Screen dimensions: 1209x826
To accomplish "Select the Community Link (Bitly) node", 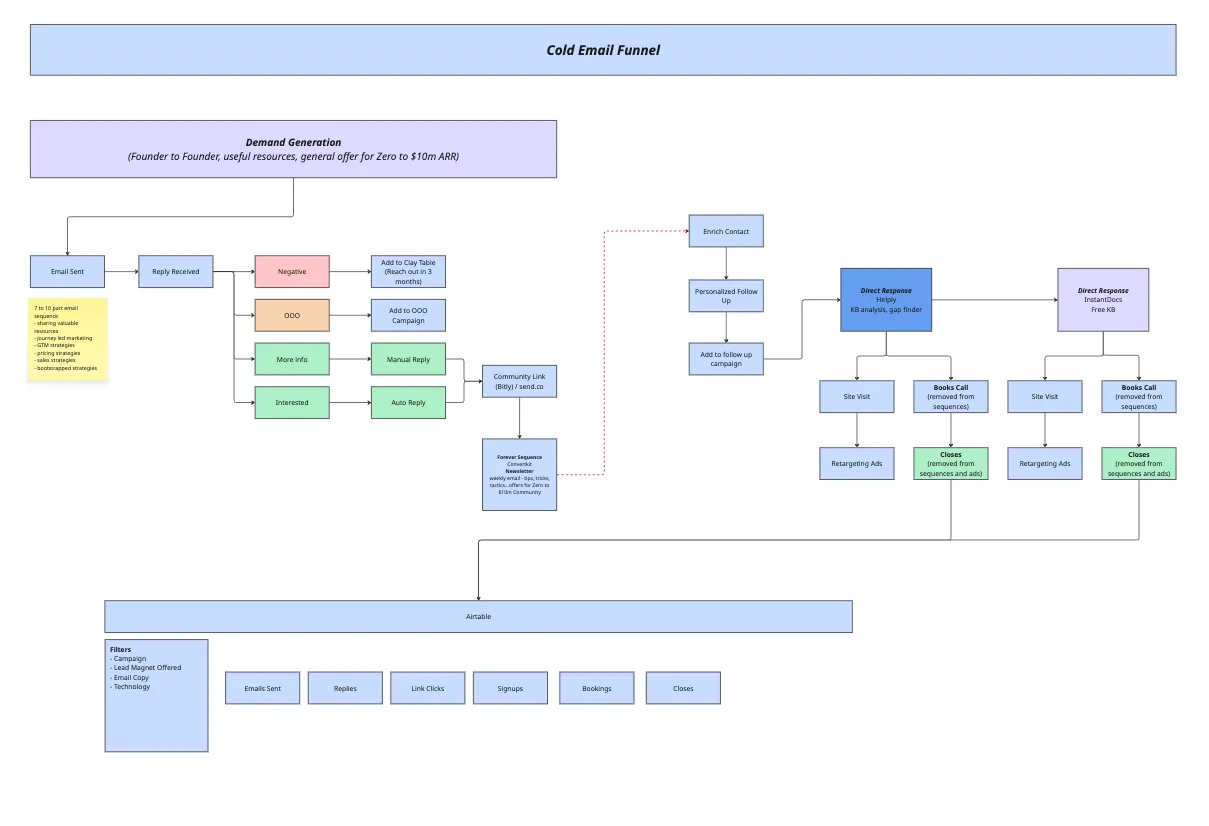I will coord(519,381).
